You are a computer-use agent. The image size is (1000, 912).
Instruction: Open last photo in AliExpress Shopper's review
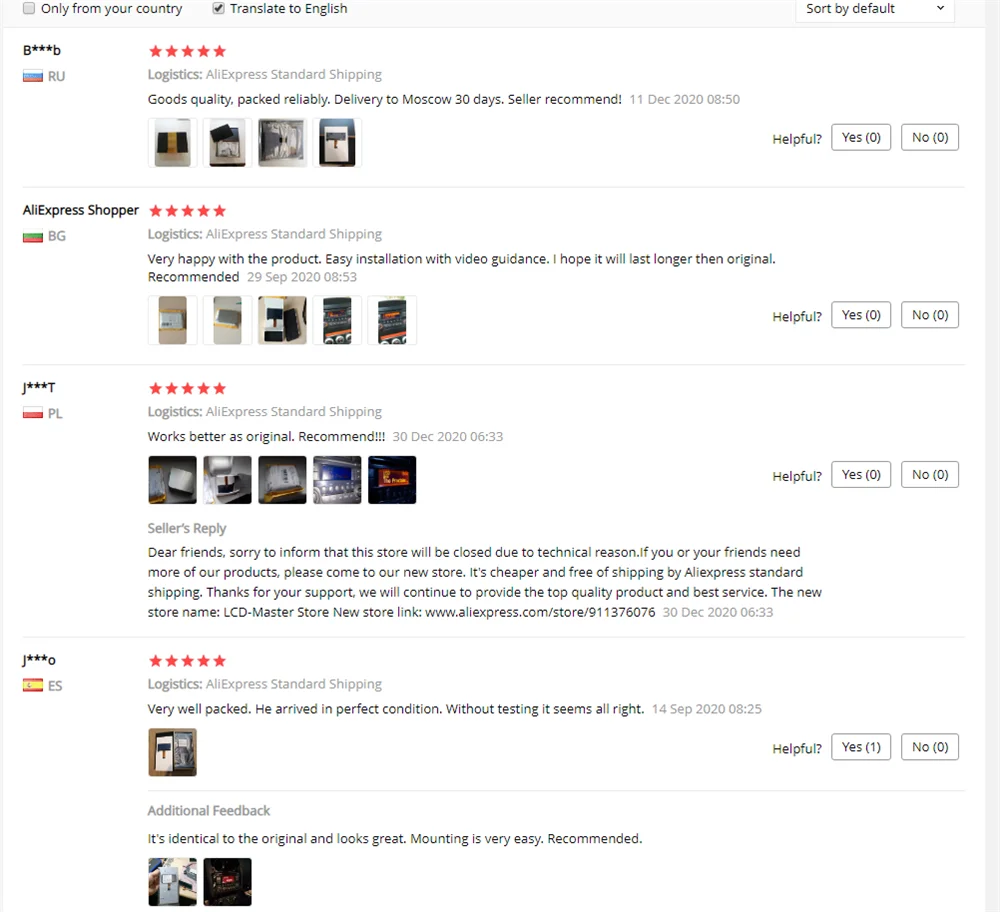pyautogui.click(x=392, y=320)
